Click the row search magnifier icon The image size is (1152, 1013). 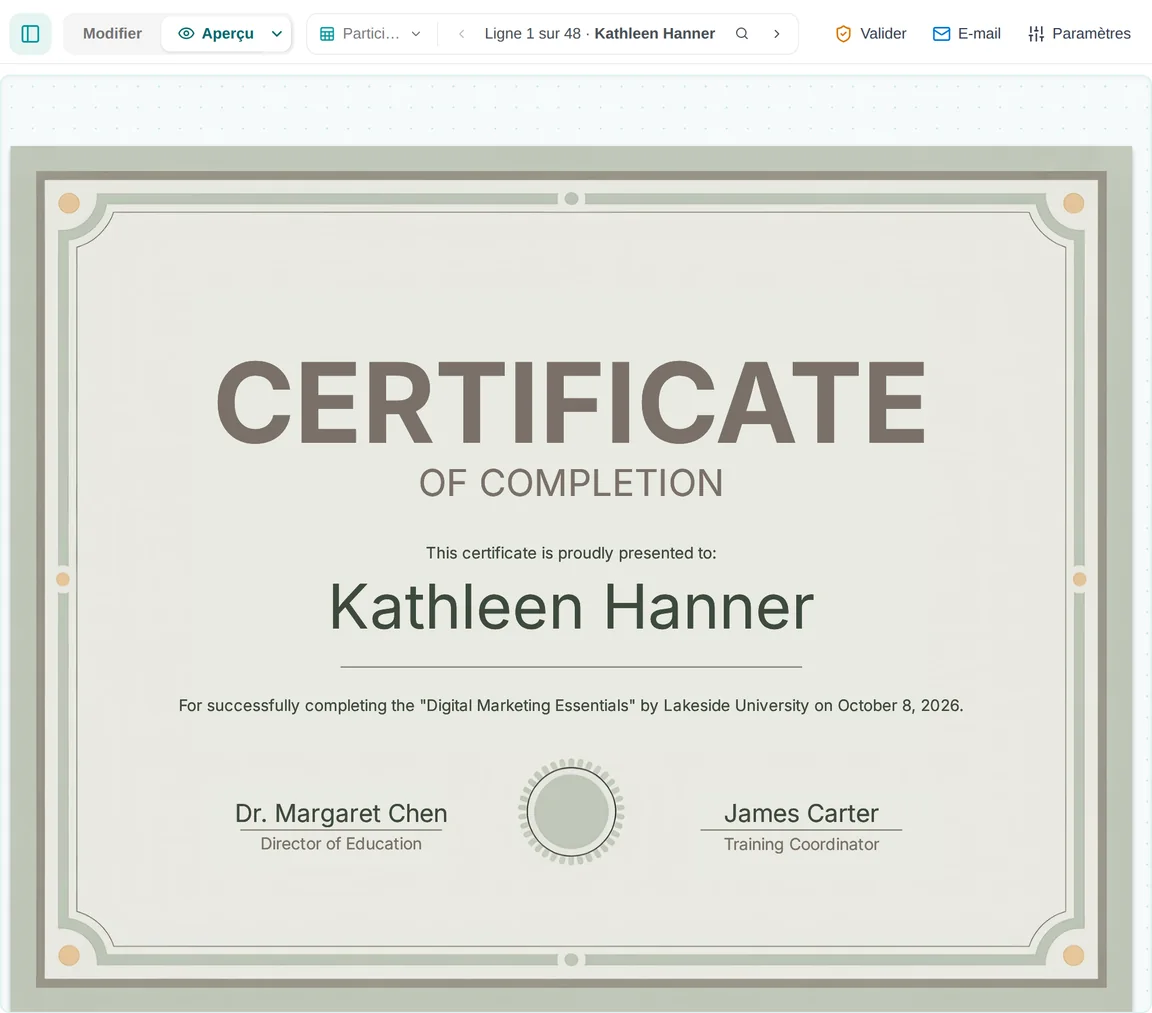pos(742,34)
